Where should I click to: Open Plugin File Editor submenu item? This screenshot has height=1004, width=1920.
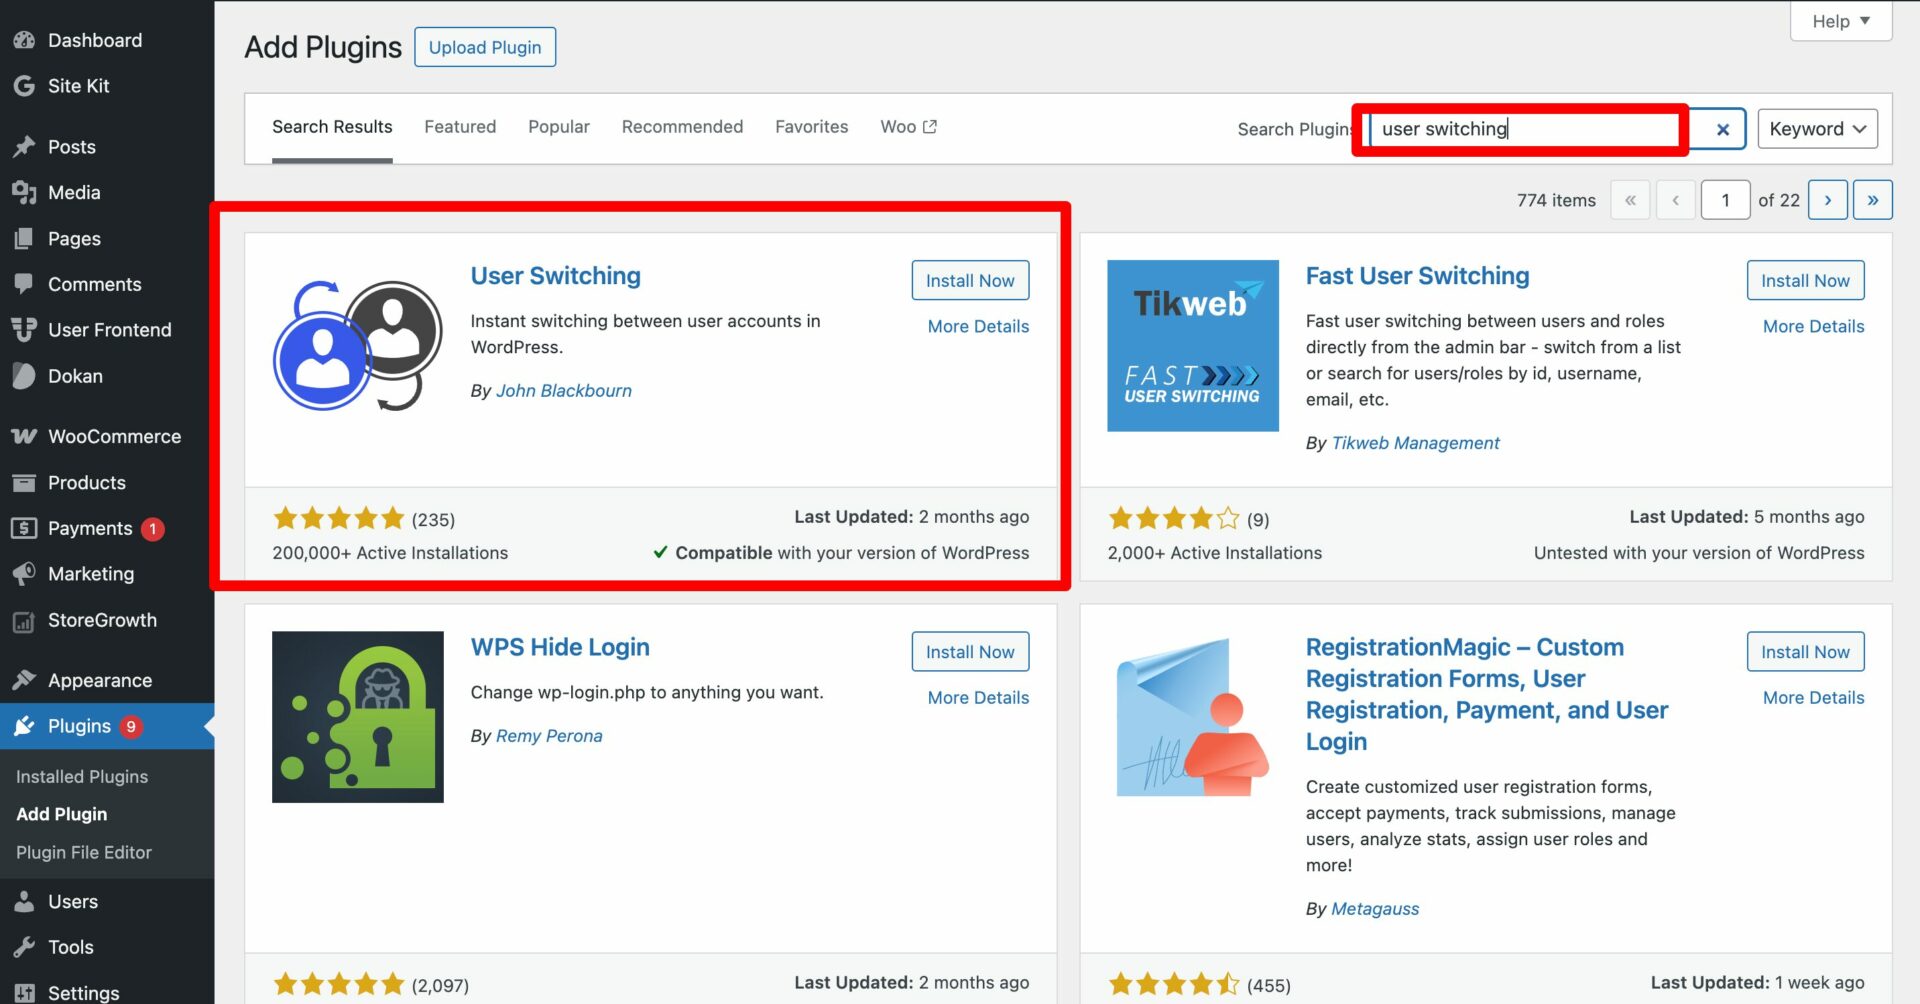pyautogui.click(x=84, y=853)
